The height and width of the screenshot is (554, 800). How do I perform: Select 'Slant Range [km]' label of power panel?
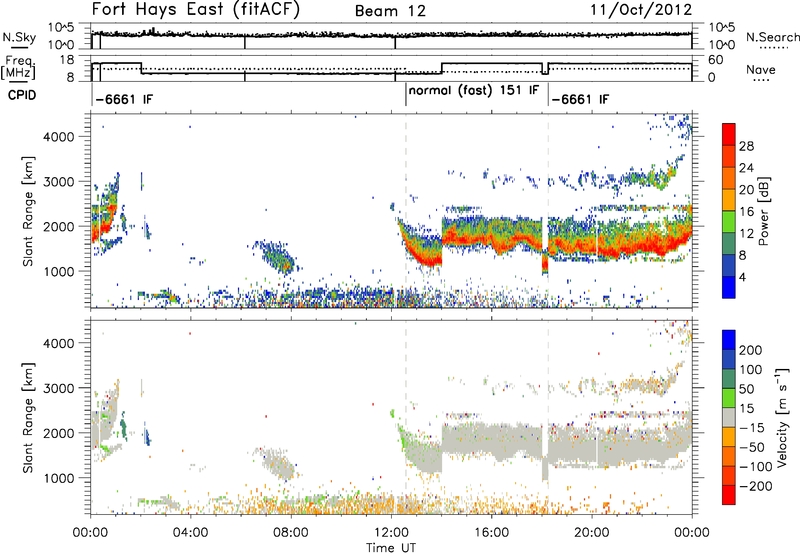click(28, 211)
